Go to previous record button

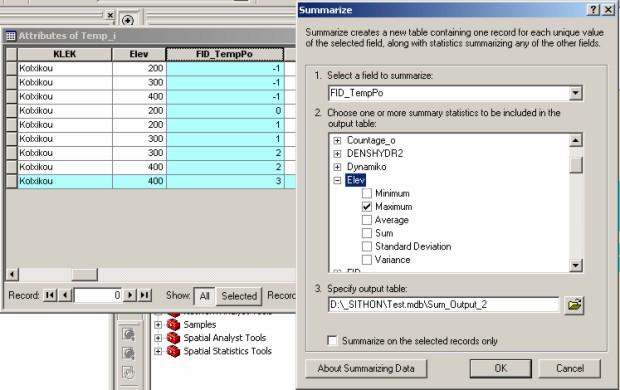point(66,295)
